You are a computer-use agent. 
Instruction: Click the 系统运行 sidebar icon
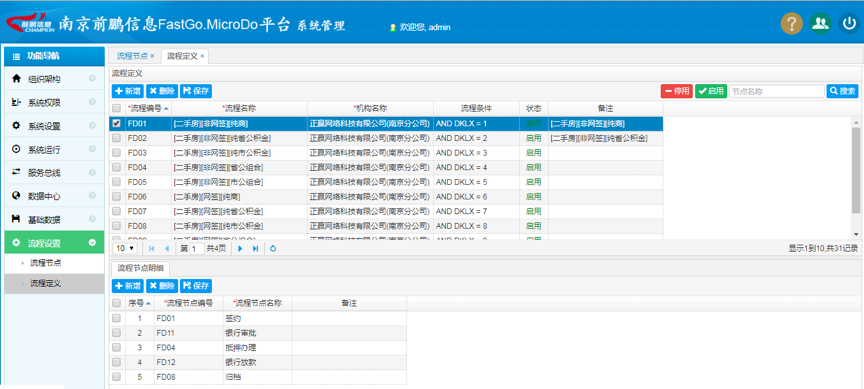(16, 149)
